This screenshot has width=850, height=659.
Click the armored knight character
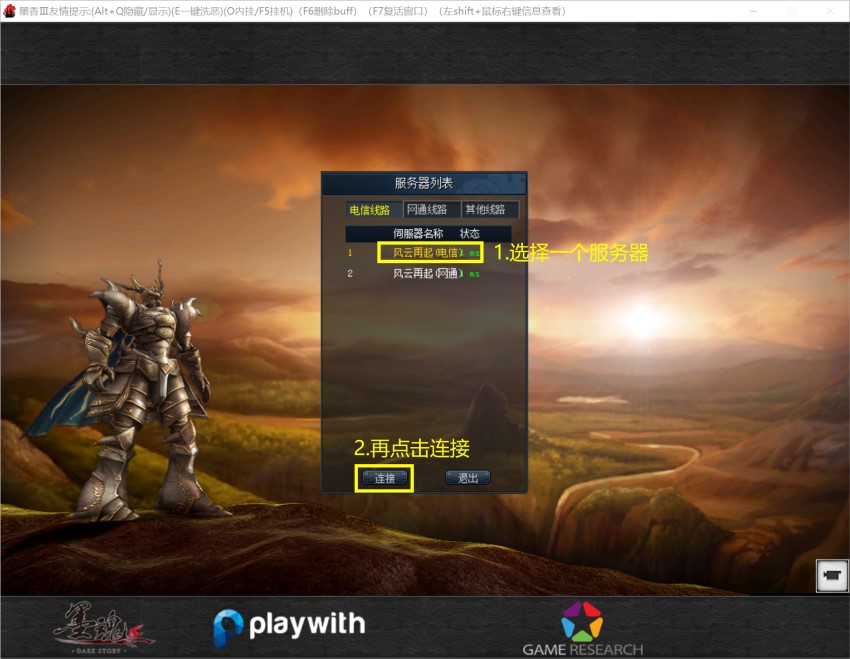pyautogui.click(x=151, y=380)
